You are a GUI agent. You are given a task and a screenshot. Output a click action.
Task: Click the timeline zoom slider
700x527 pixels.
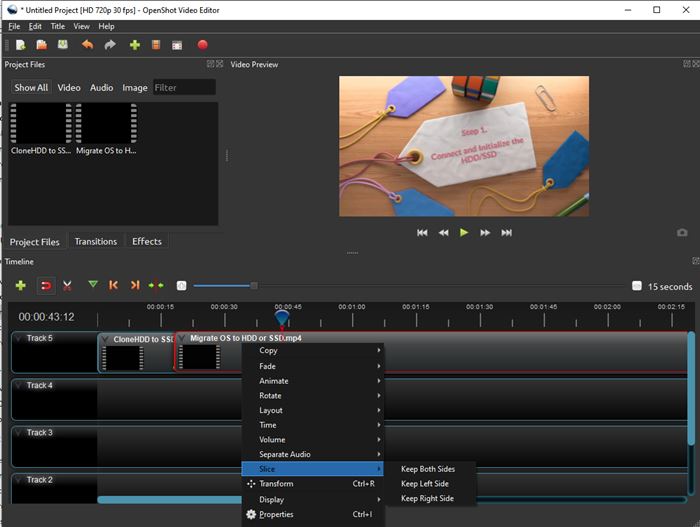pyautogui.click(x=254, y=286)
